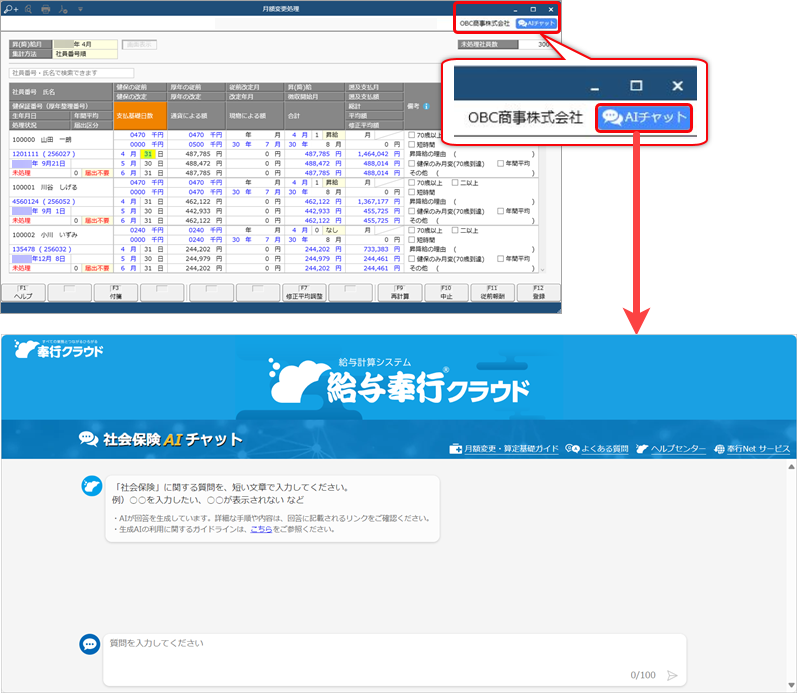Click the total value 1,464,042 円

pos(378,154)
